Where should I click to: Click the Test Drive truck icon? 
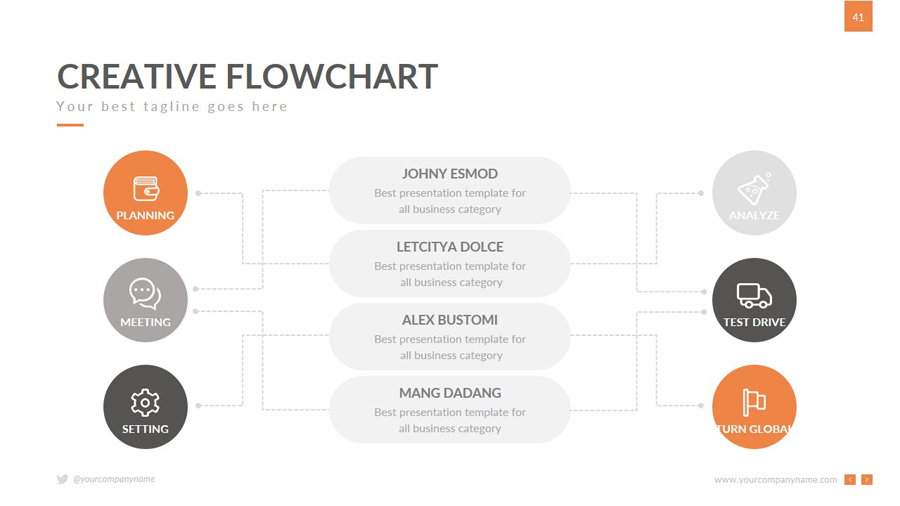(x=754, y=295)
